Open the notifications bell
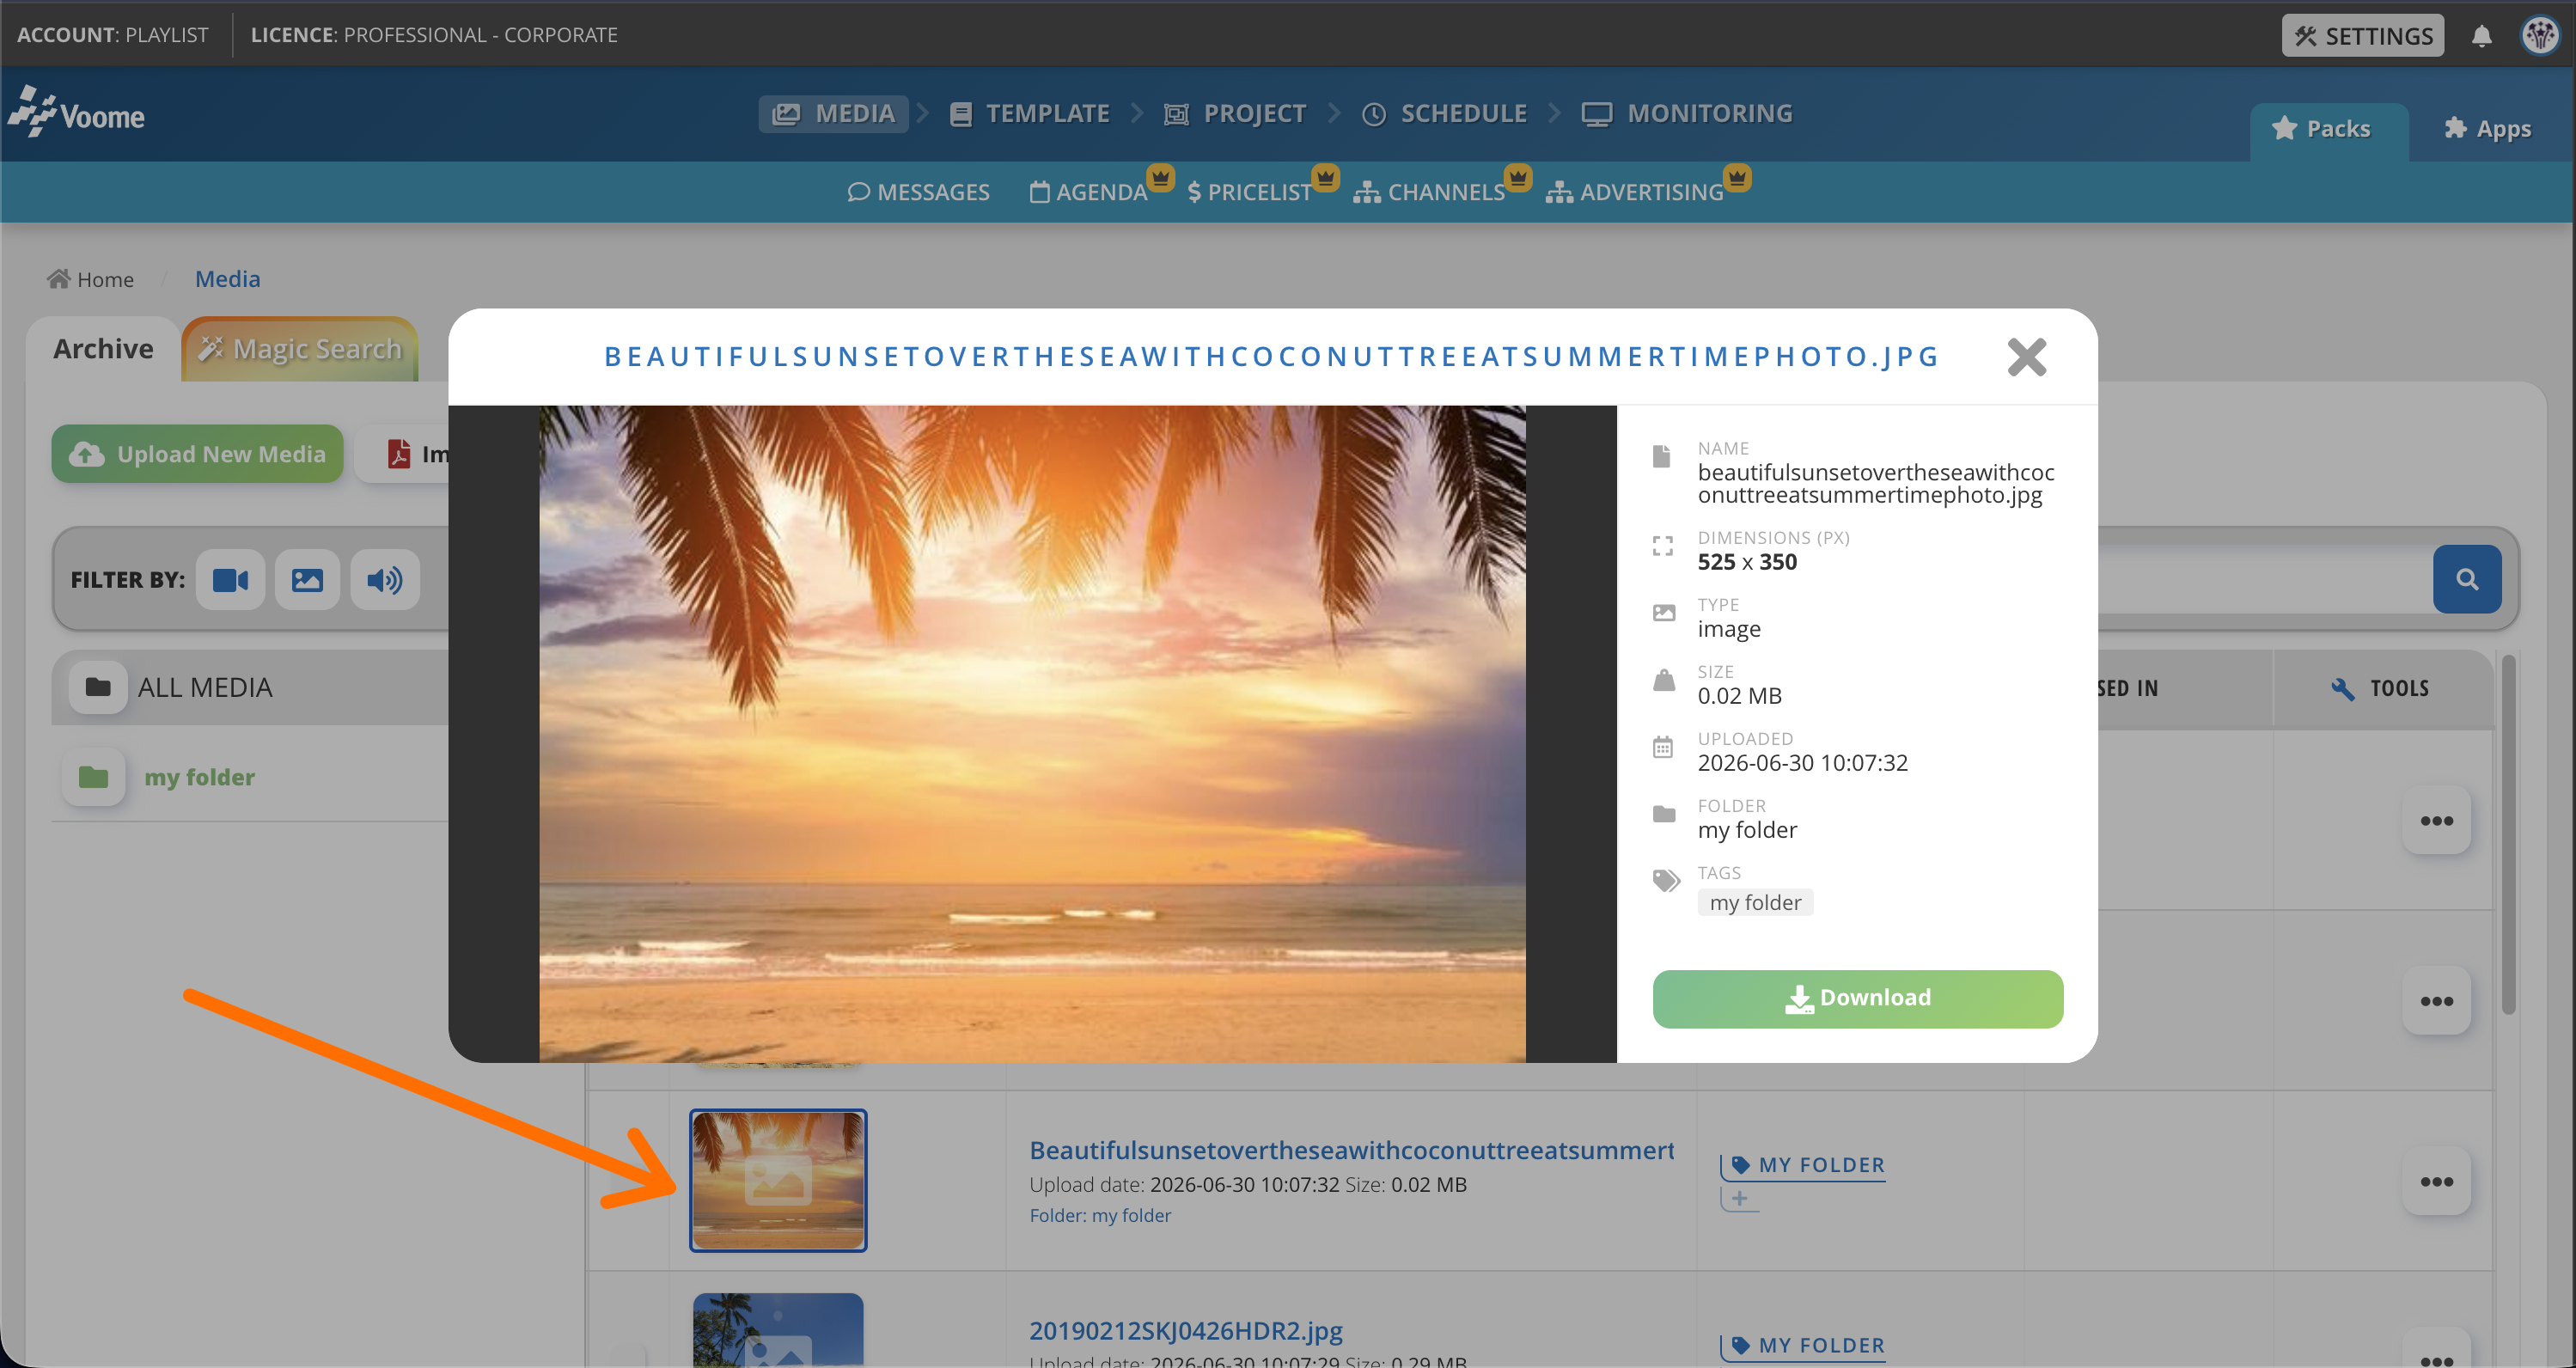 2481,36
